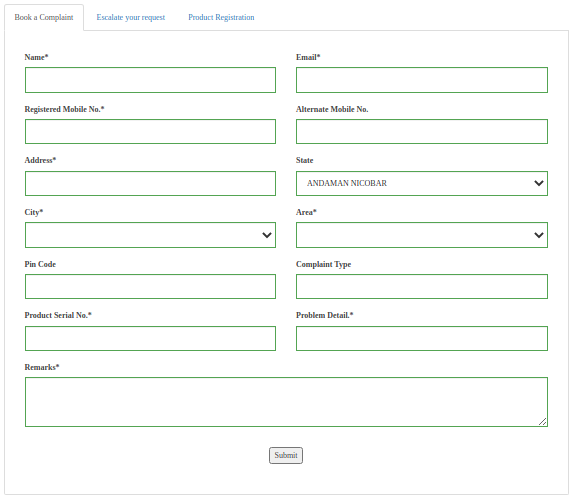Click inside the Remarks text area
The width and height of the screenshot is (574, 501).
[286, 402]
